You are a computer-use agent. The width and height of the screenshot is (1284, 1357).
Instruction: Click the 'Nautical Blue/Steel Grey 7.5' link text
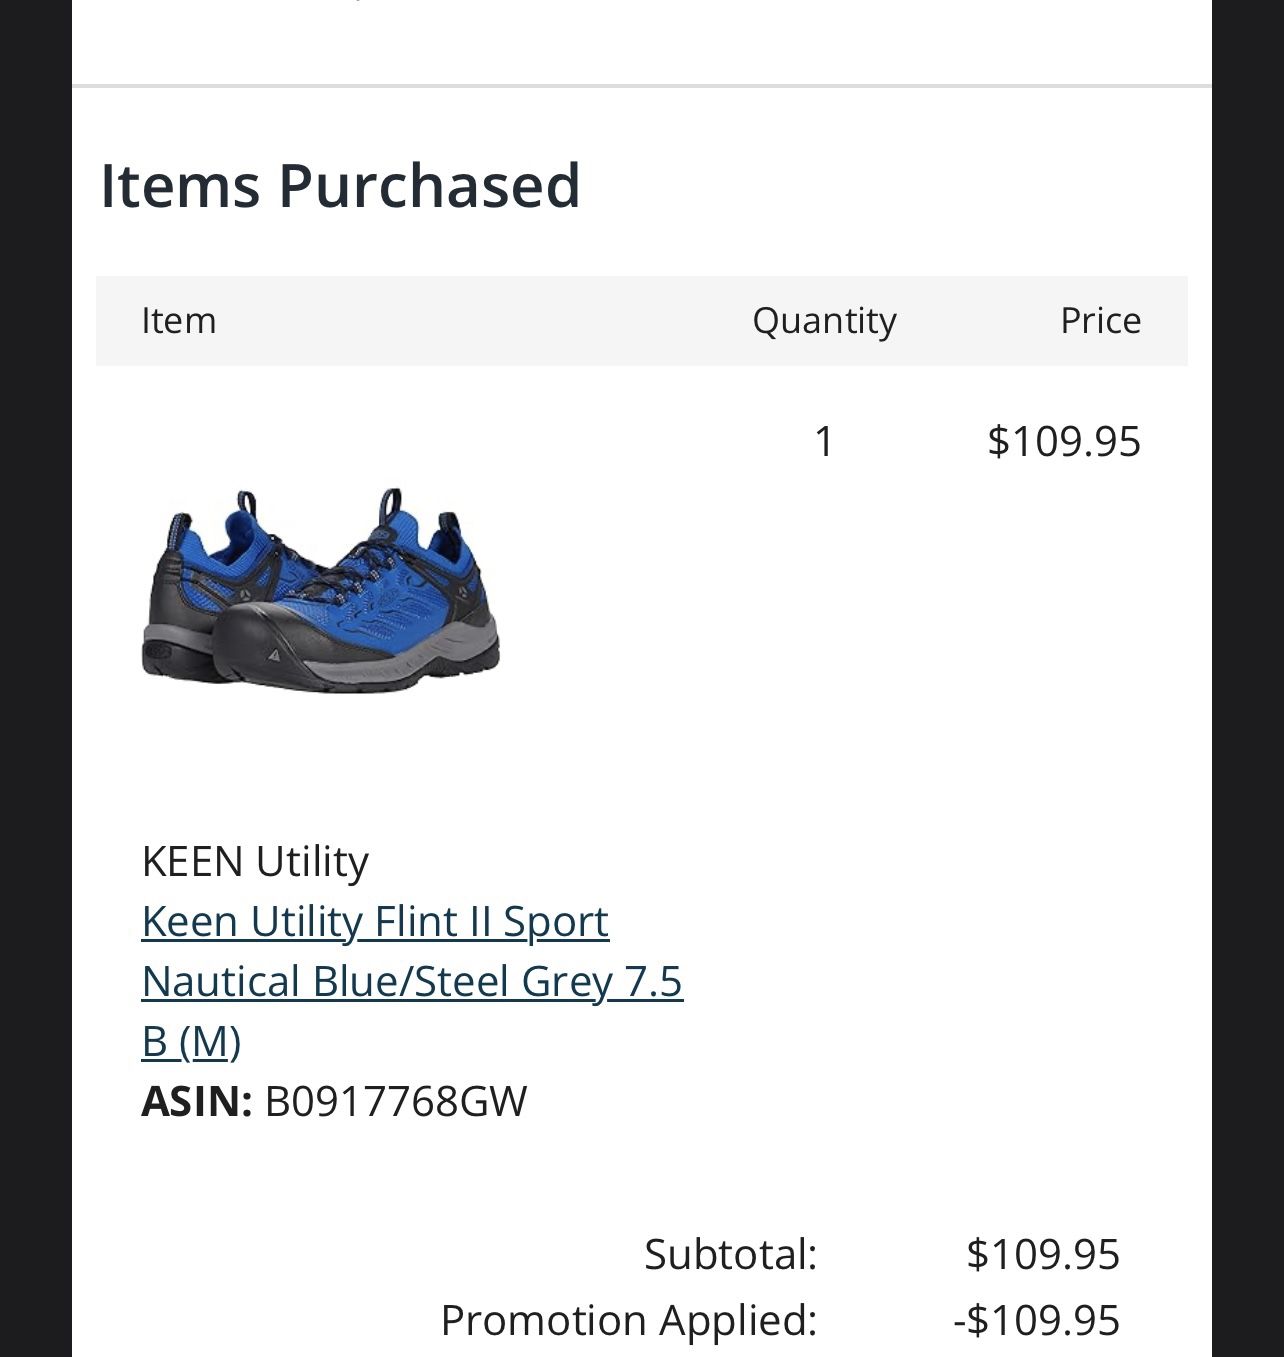point(411,981)
